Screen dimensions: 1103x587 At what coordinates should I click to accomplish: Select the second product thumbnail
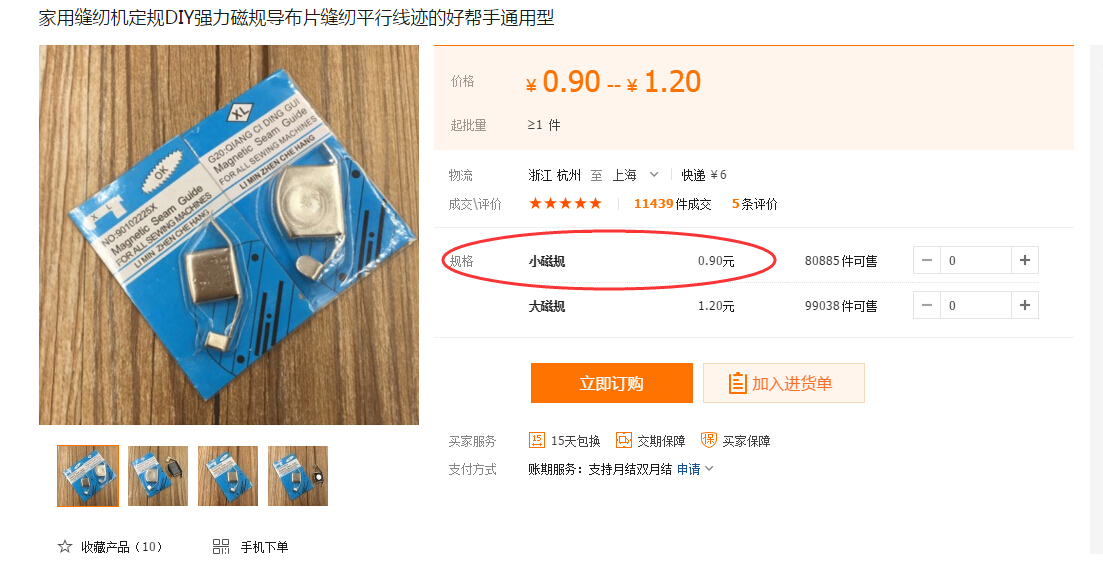click(158, 476)
